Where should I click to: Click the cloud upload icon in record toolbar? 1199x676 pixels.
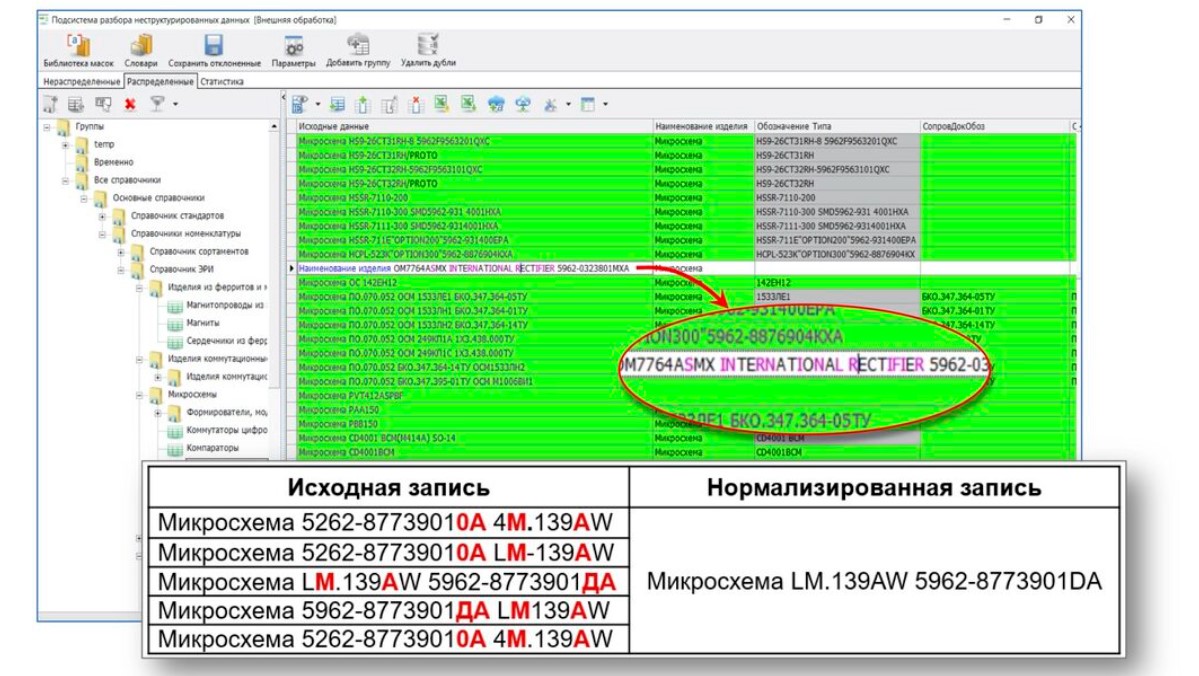[497, 101]
